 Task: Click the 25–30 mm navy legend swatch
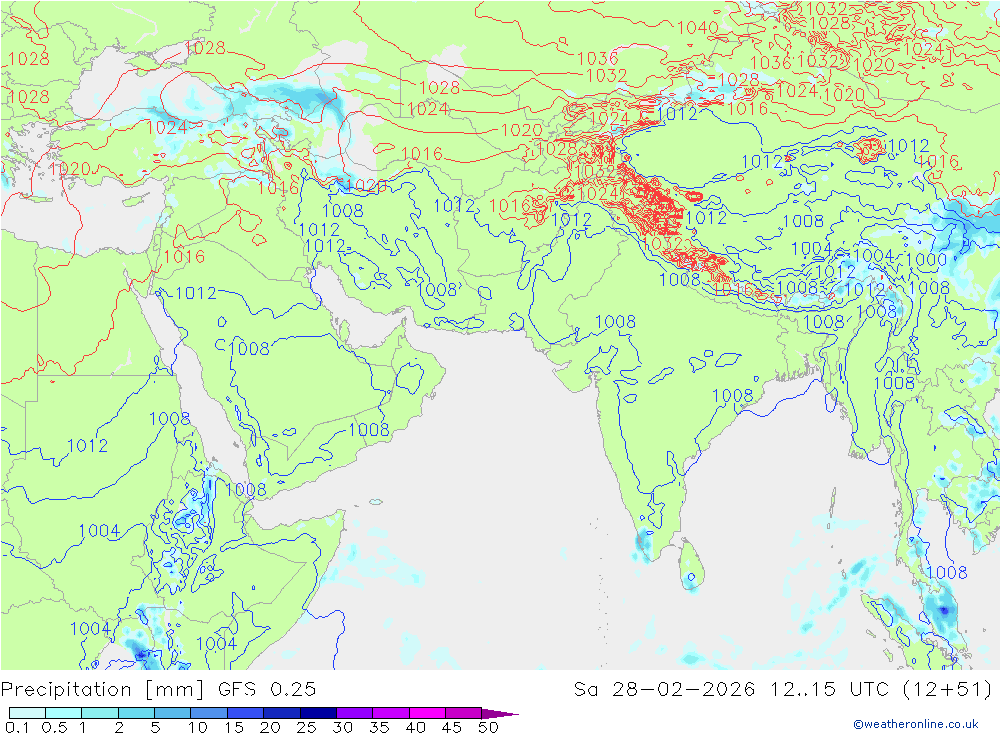pyautogui.click(x=318, y=713)
